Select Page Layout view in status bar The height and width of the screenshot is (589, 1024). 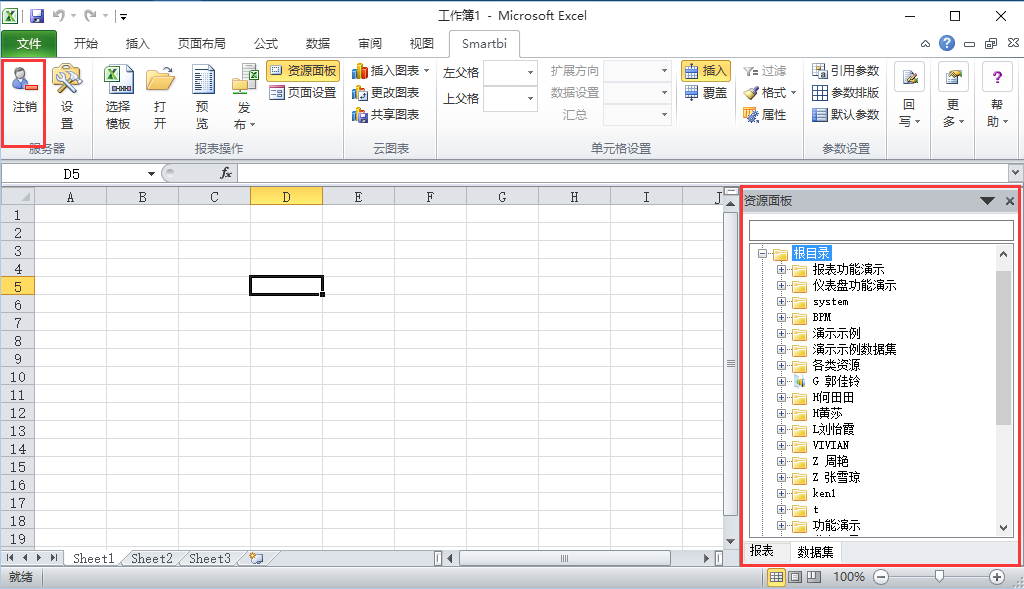[795, 577]
